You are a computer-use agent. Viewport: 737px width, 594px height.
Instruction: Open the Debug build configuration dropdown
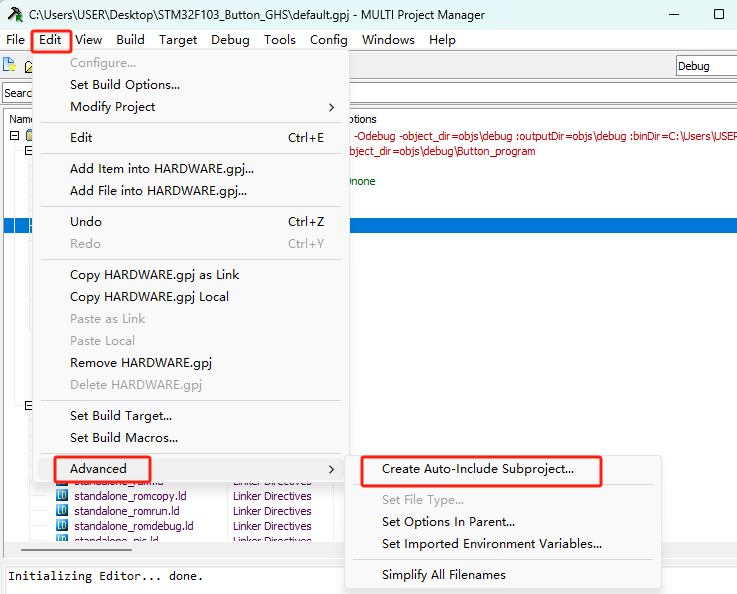click(706, 66)
